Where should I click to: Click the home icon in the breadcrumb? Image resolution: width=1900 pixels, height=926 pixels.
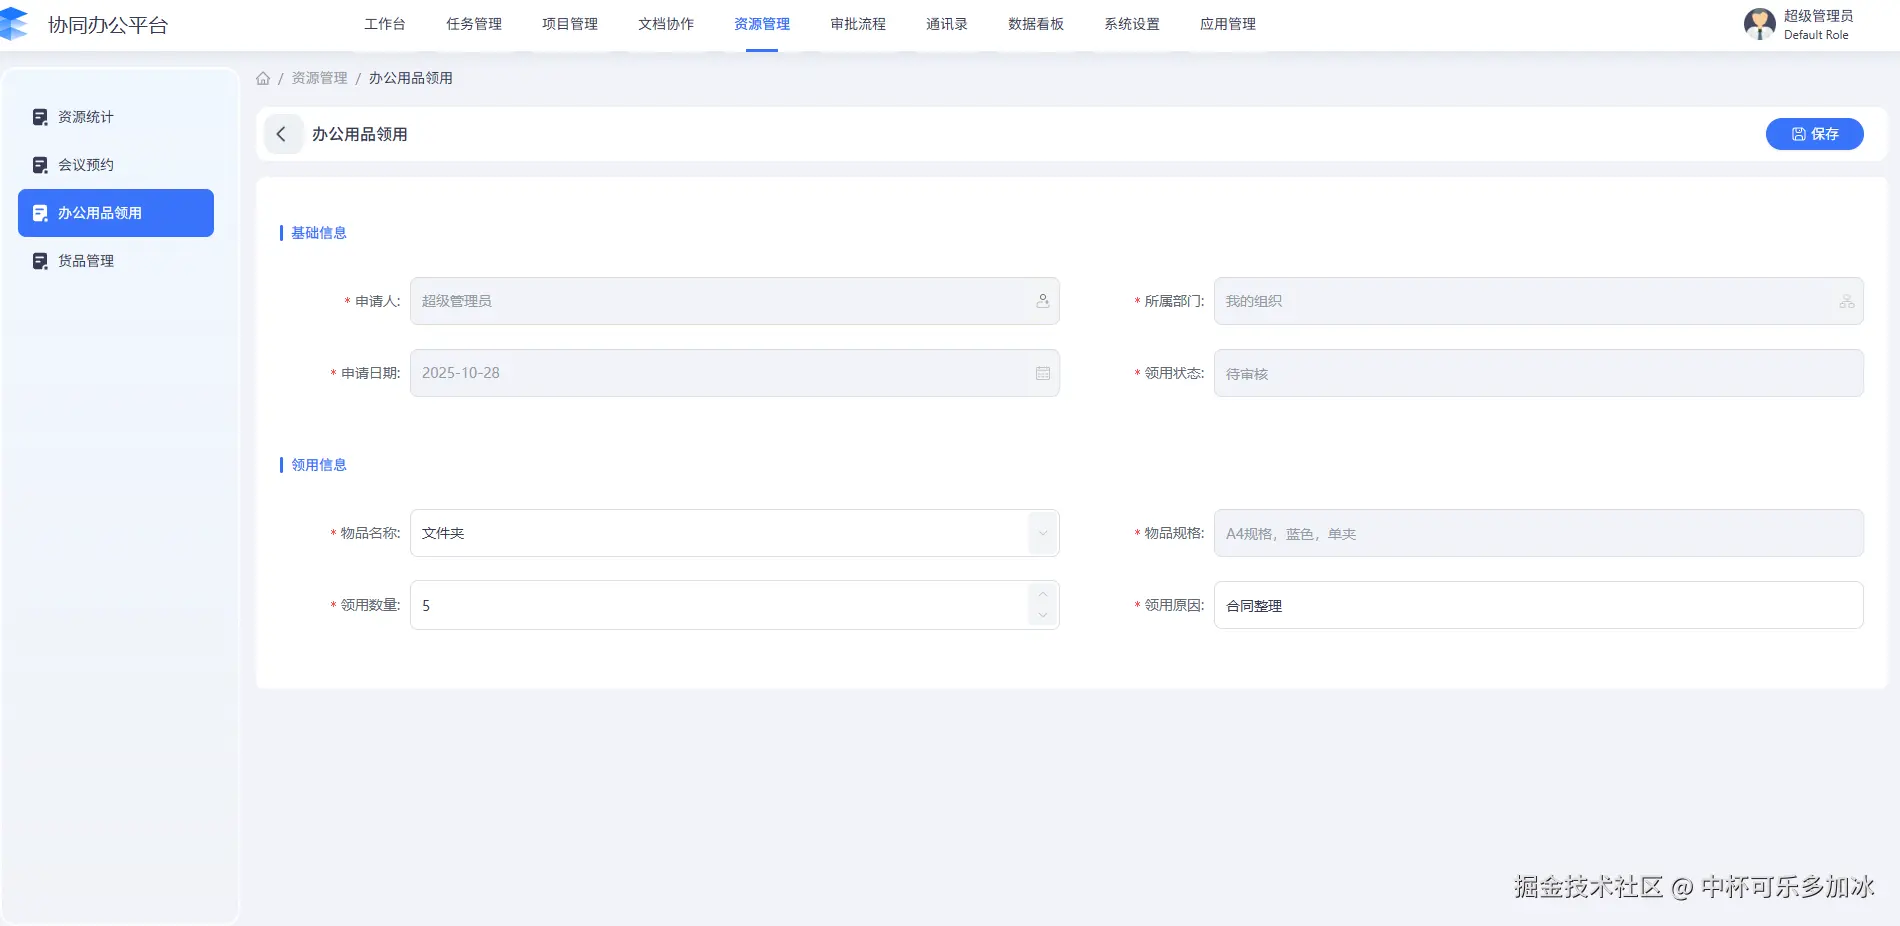click(x=263, y=78)
